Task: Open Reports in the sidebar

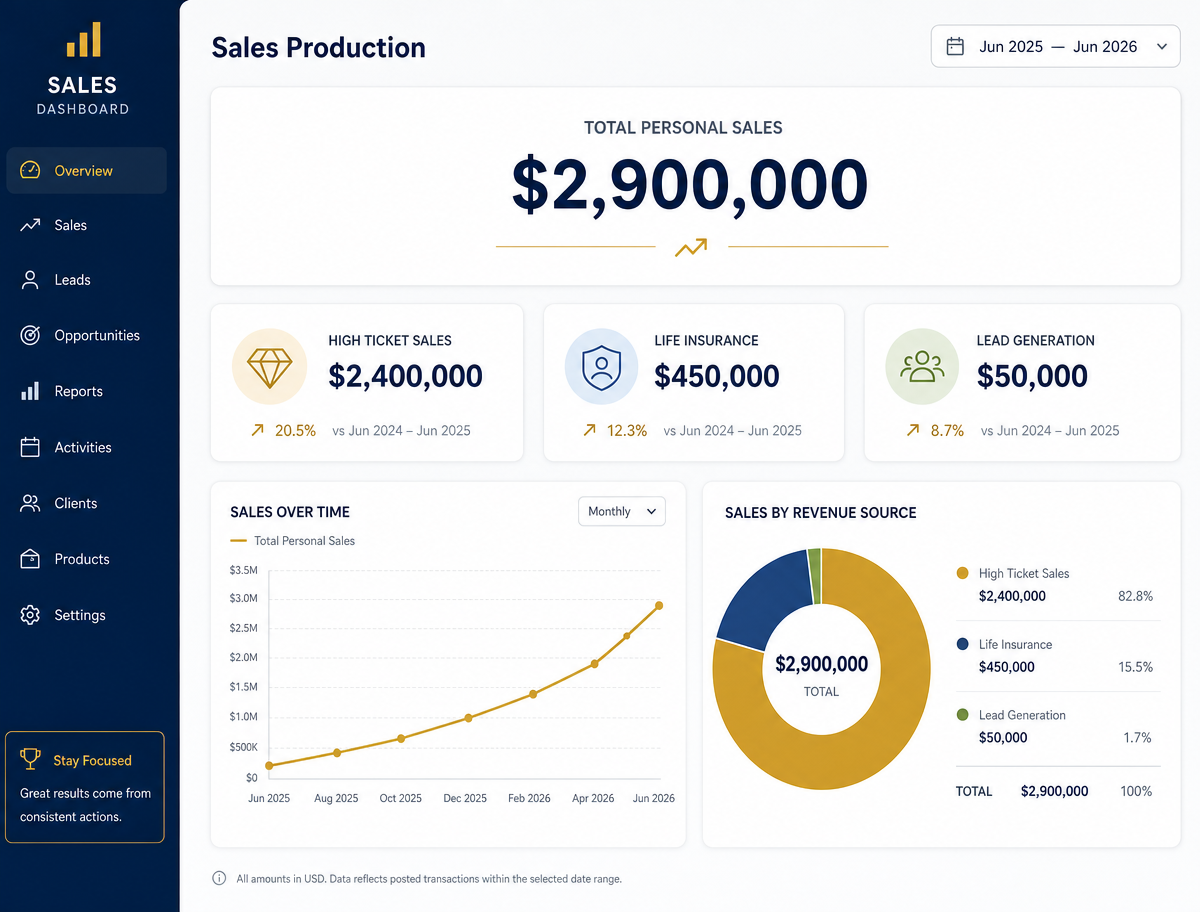Action: tap(86, 391)
